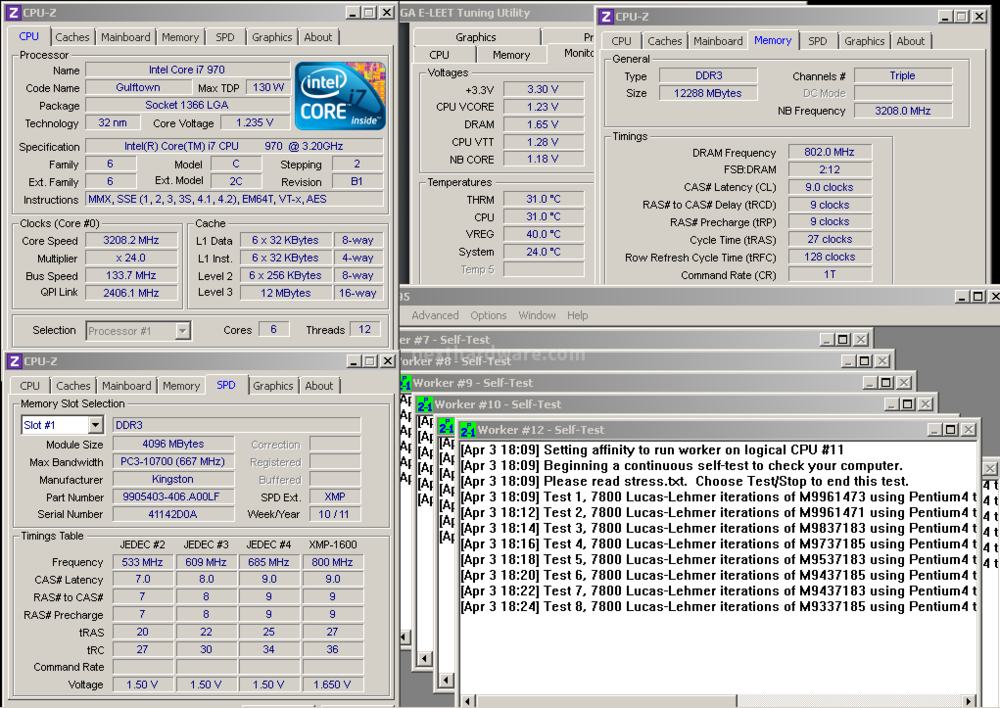Open the Advanced menu in Prime95
The width and height of the screenshot is (1000, 708).
435,315
